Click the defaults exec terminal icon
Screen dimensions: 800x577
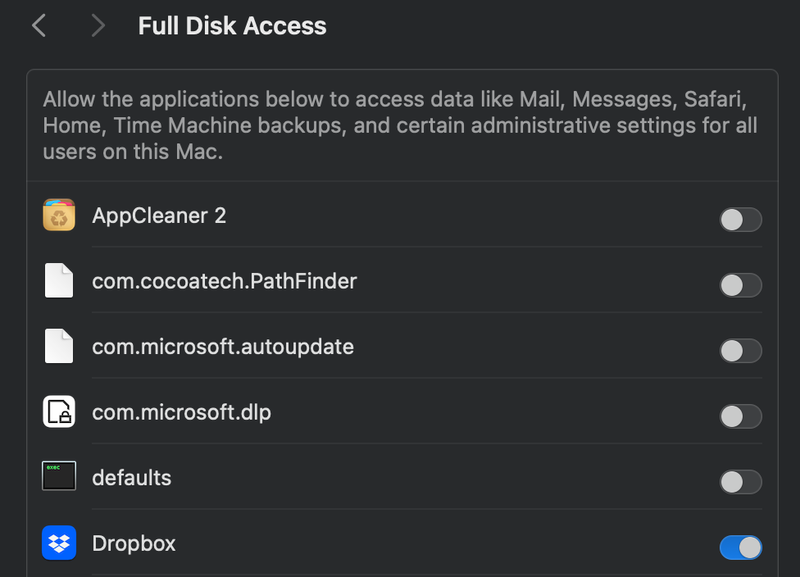point(60,477)
